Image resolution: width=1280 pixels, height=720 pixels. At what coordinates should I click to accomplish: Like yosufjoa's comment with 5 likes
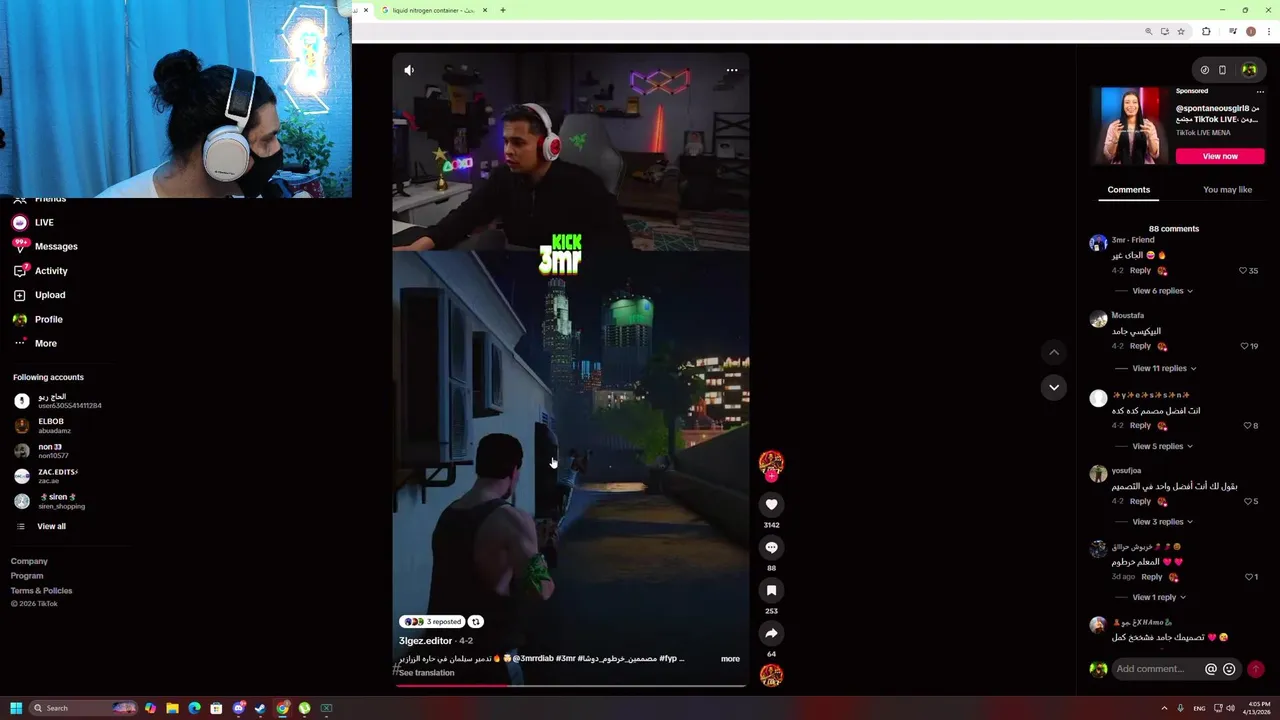[x=1247, y=502]
